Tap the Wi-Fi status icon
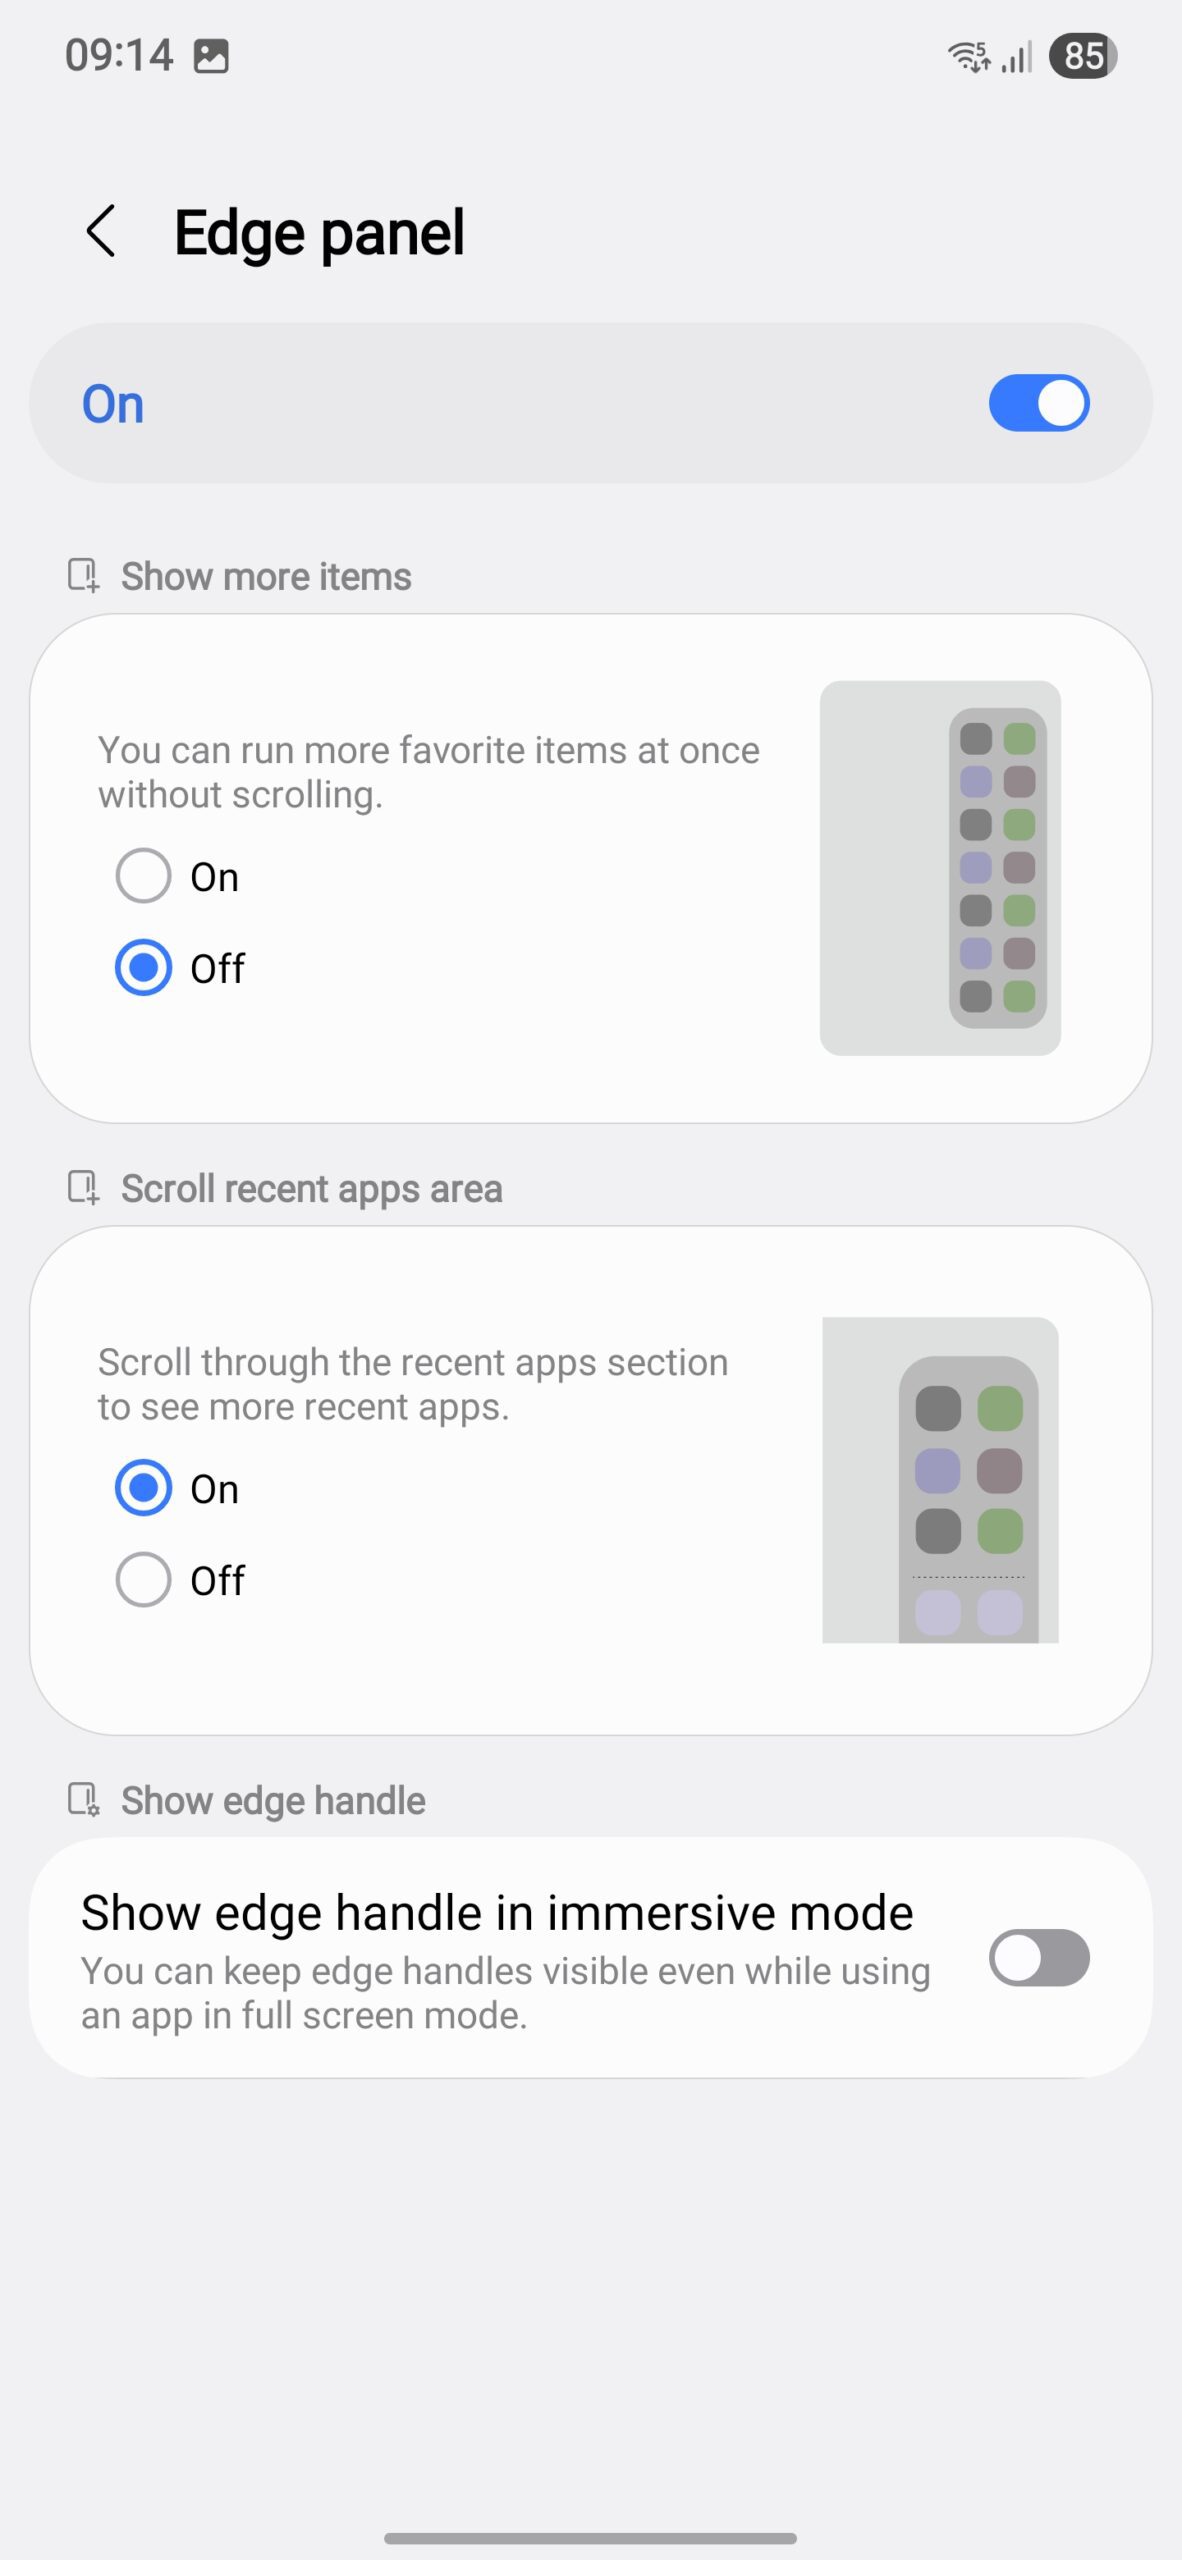The height and width of the screenshot is (2560, 1182). (968, 56)
